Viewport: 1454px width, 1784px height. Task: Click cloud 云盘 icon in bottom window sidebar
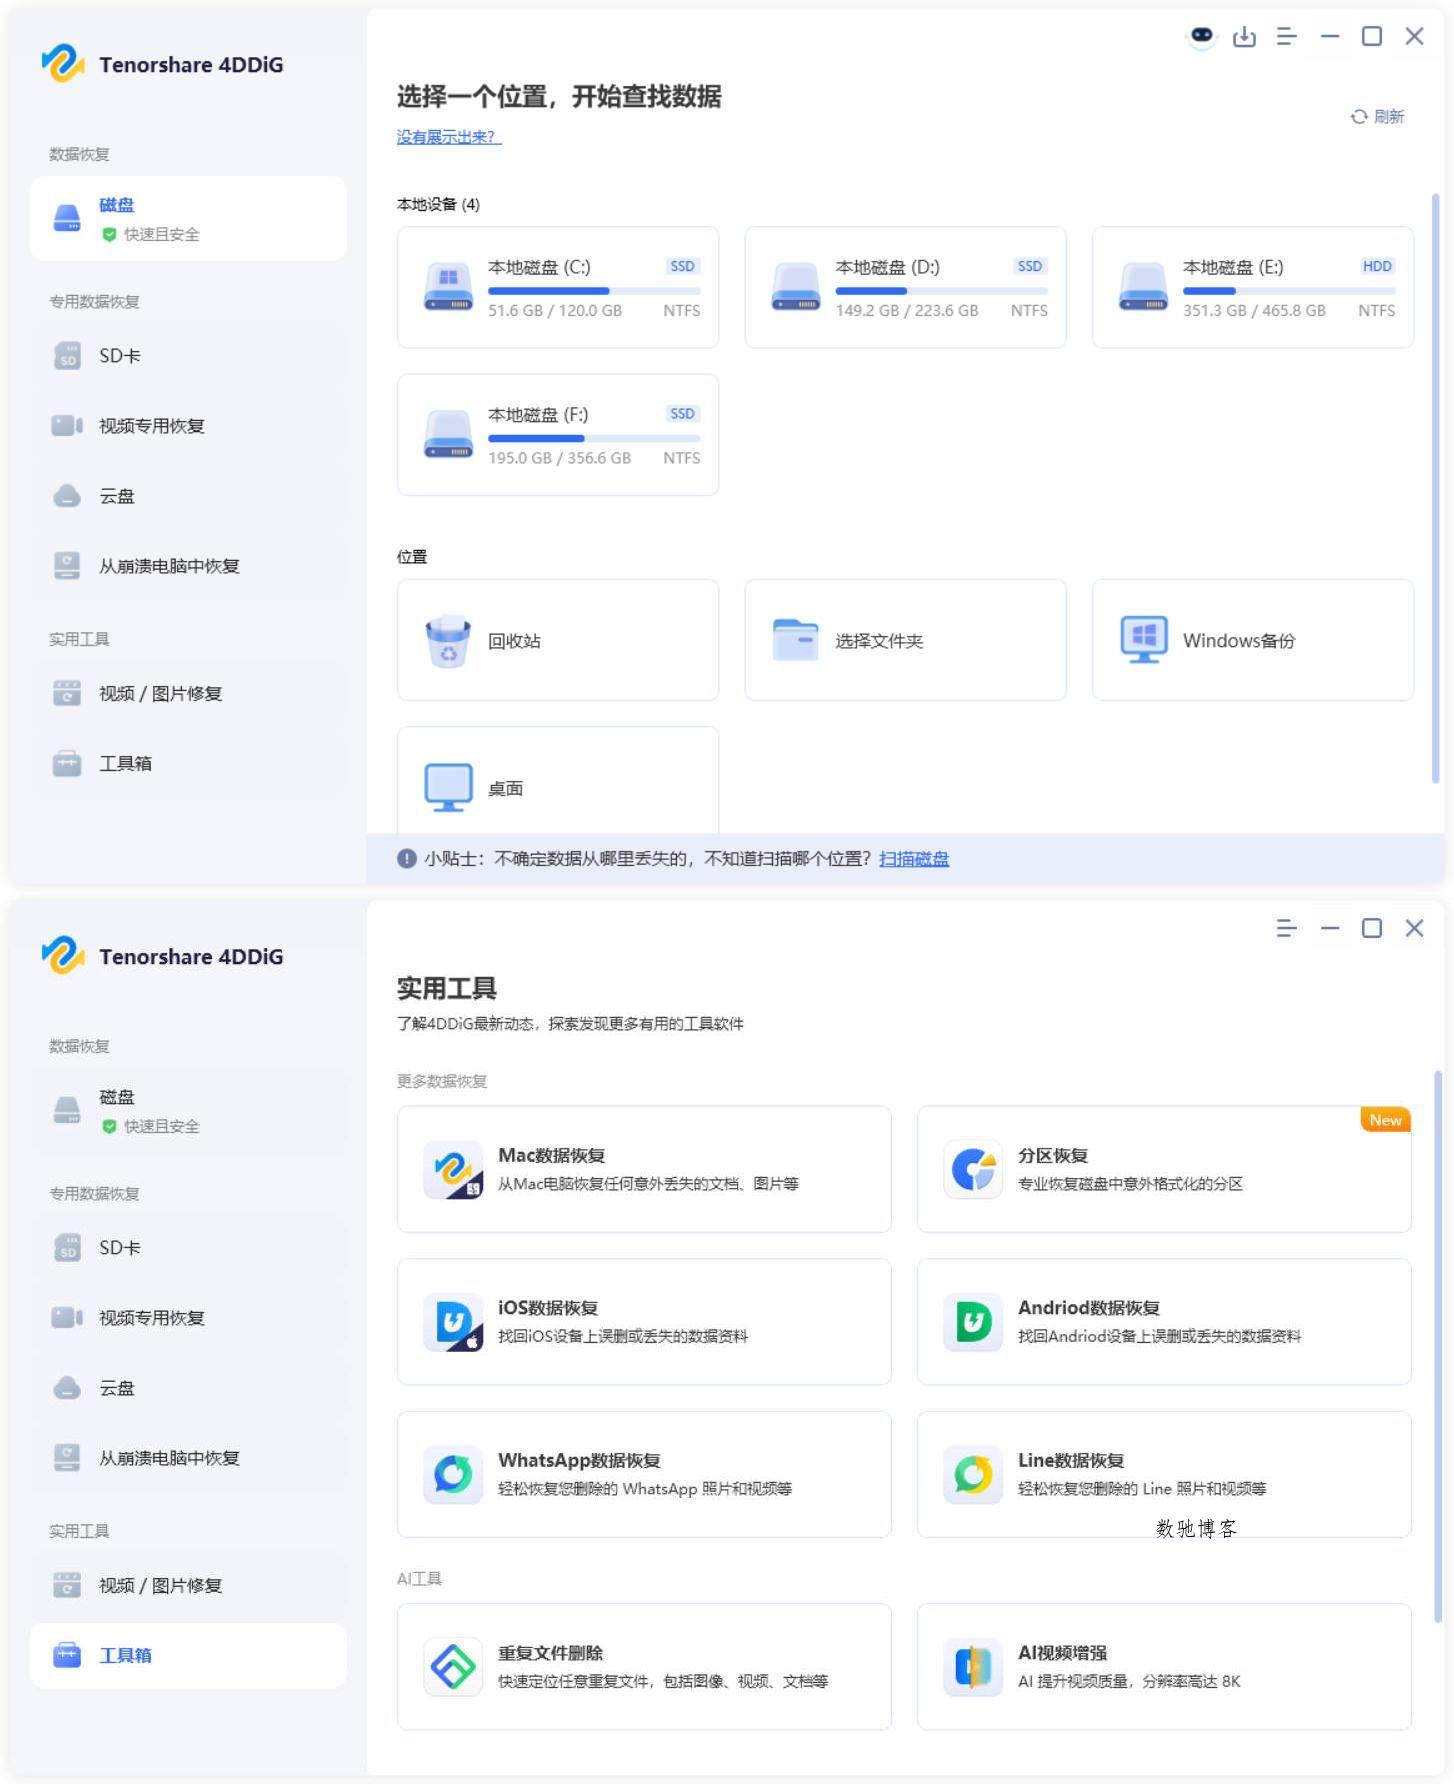tap(67, 1388)
